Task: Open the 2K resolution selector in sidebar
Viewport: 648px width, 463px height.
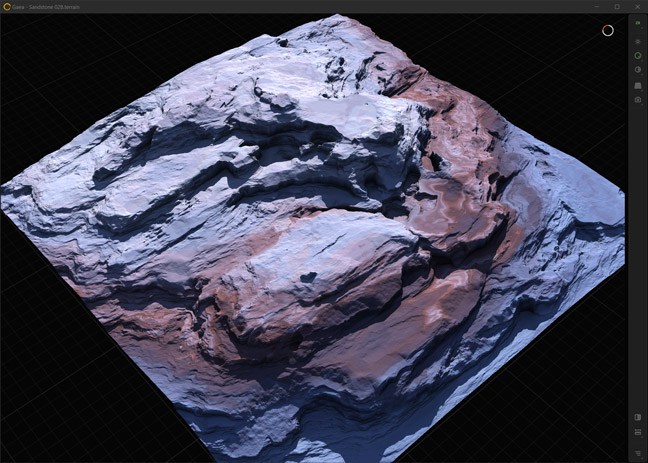Action: pos(638,23)
